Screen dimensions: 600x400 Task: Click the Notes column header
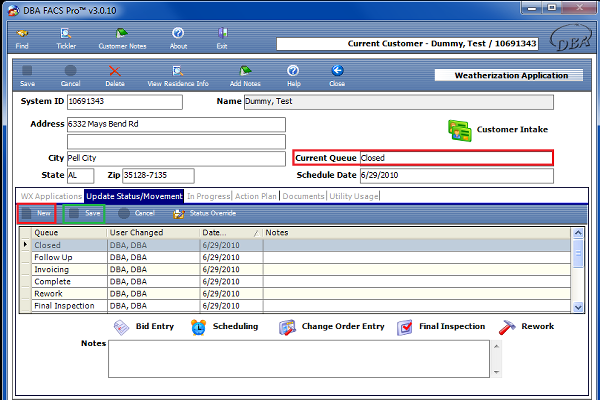point(417,233)
